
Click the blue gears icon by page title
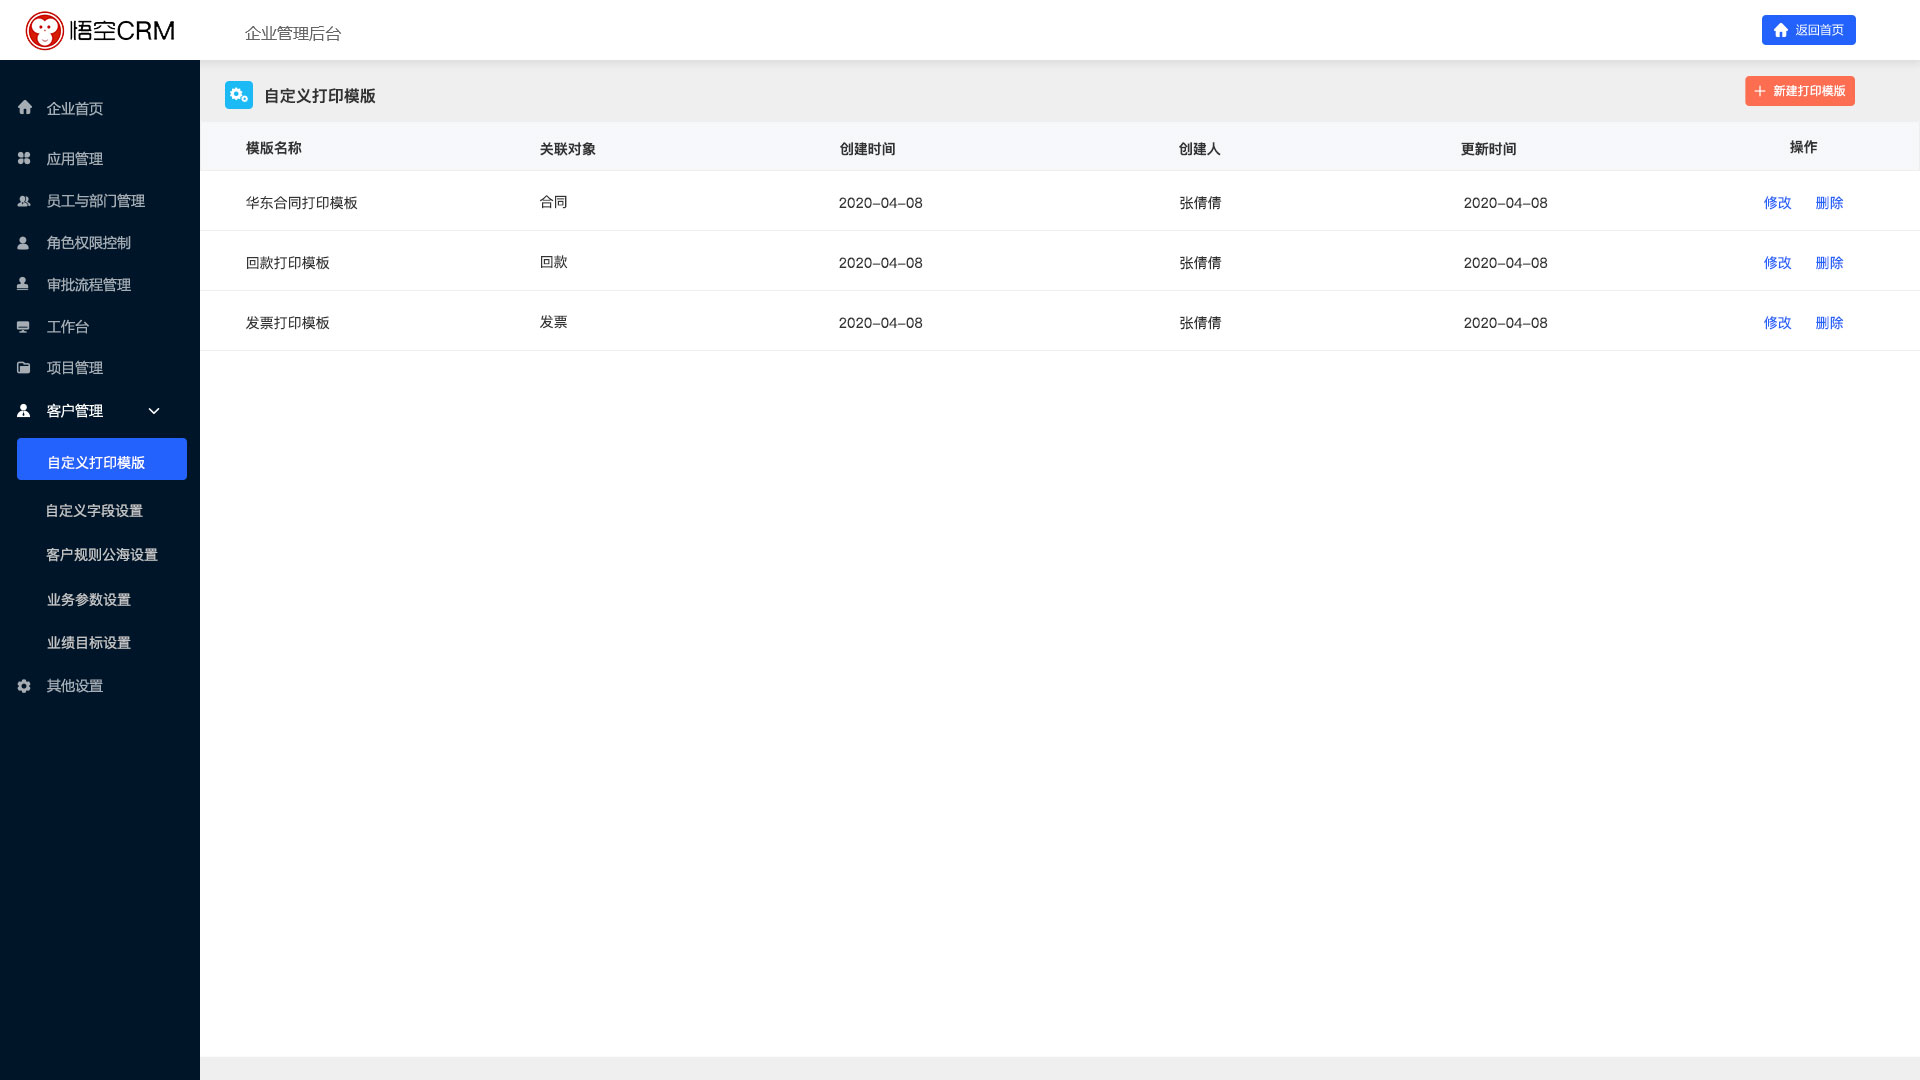[239, 95]
